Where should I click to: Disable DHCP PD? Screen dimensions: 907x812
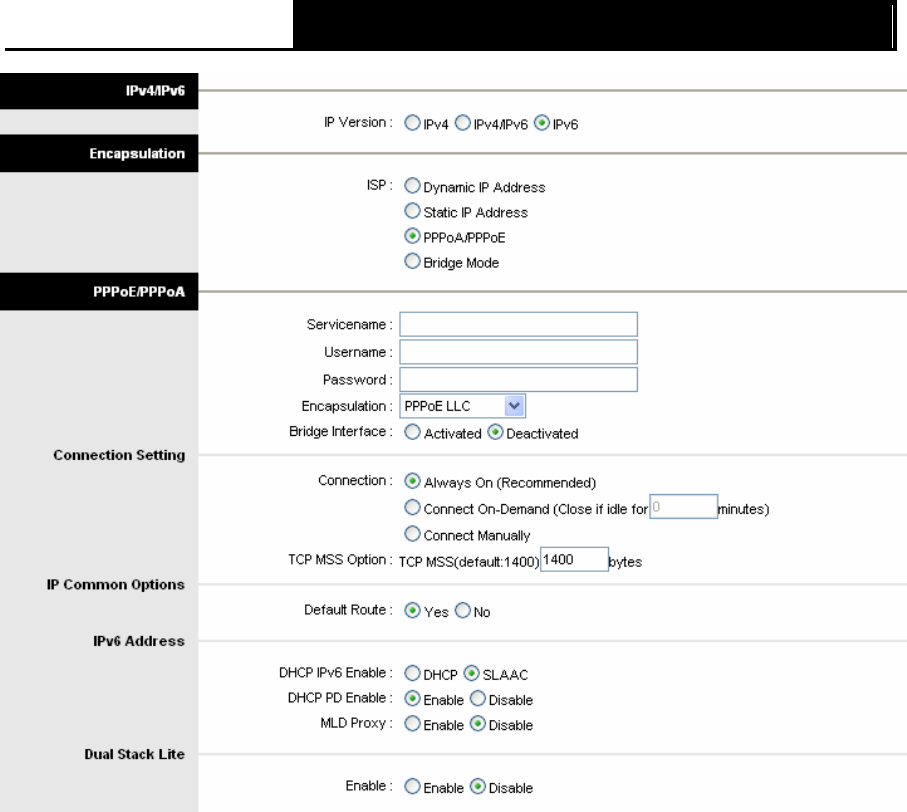pyautogui.click(x=477, y=699)
